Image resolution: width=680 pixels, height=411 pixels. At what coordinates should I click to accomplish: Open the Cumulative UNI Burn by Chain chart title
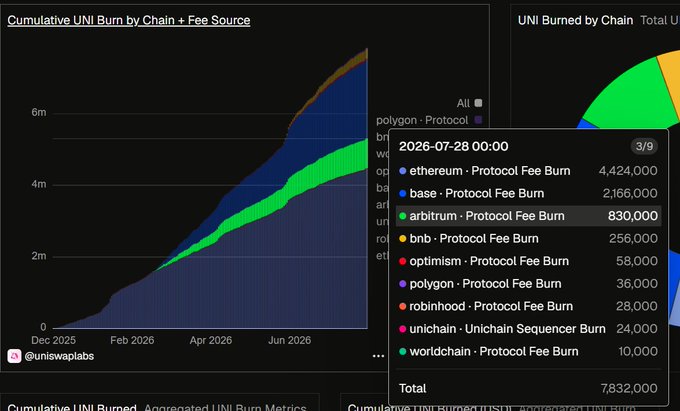click(x=129, y=20)
